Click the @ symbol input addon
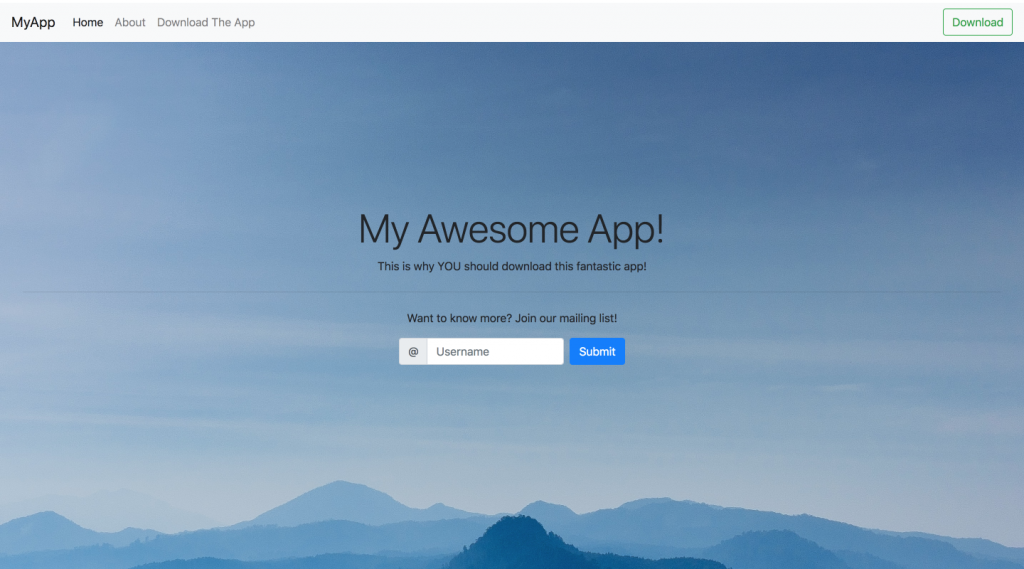 pos(413,352)
